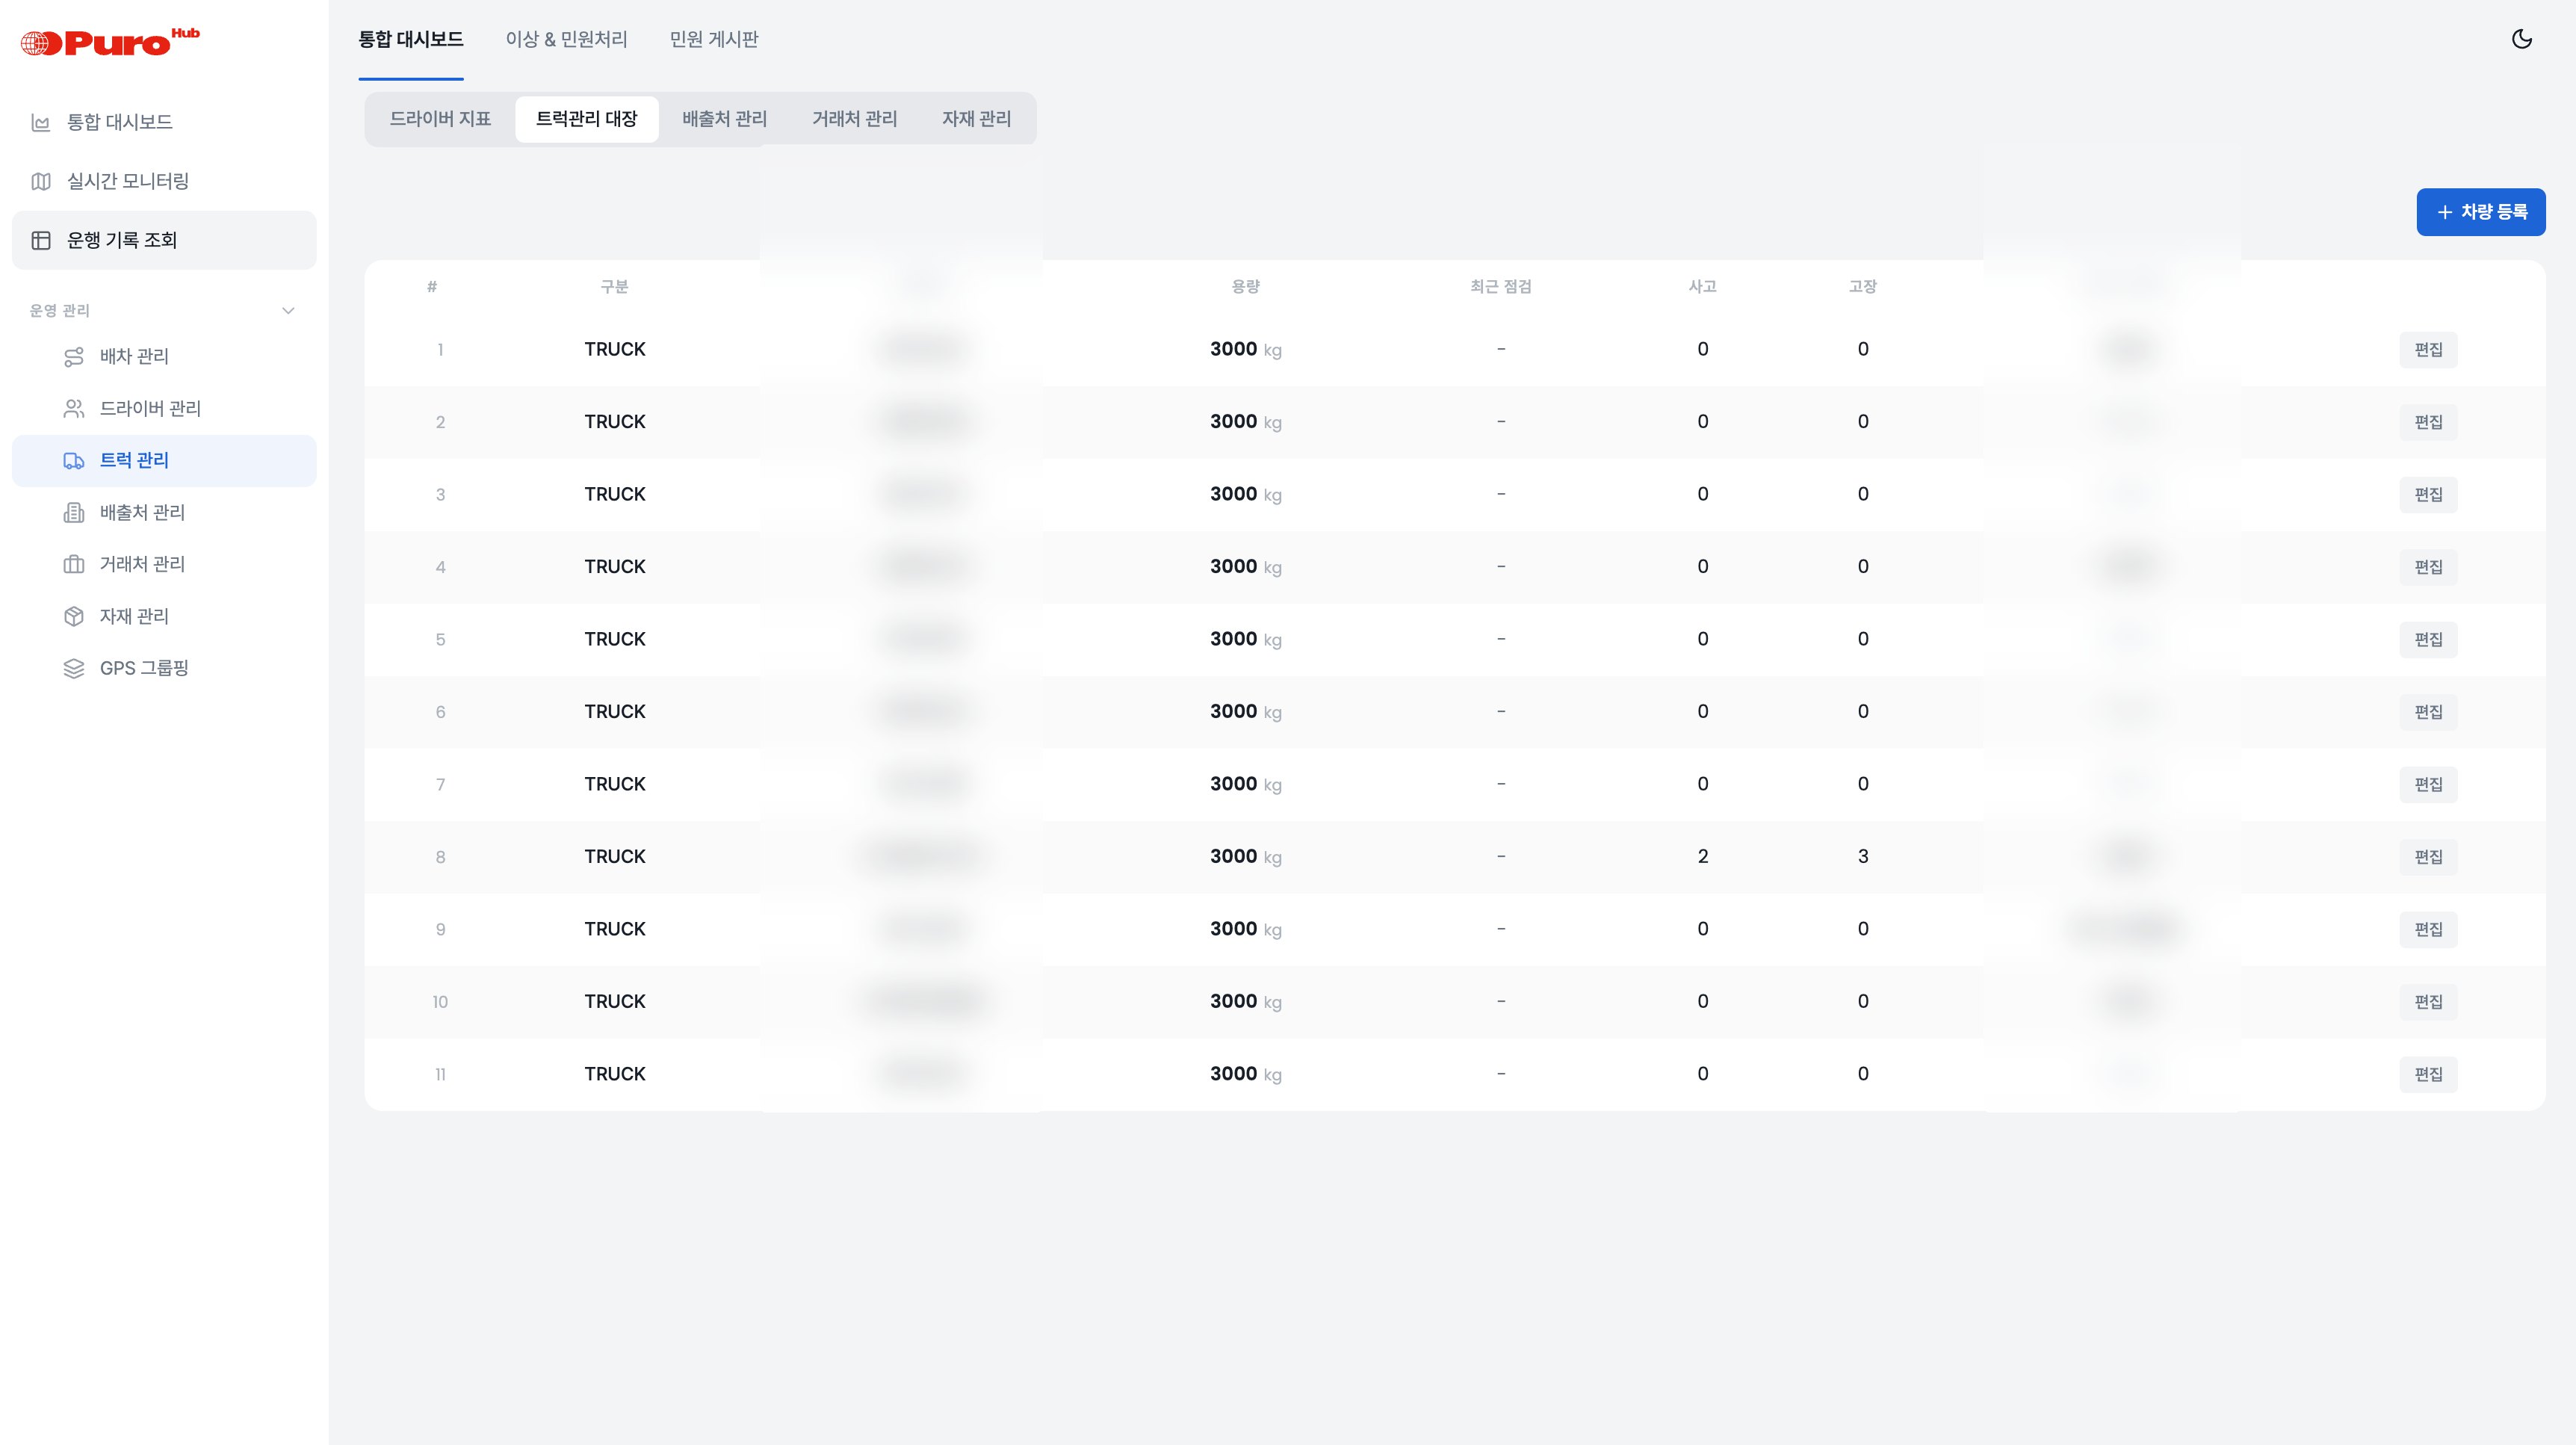The height and width of the screenshot is (1445, 2576).
Task: Click 편집 for truck row 11
Action: pos(2428,1074)
